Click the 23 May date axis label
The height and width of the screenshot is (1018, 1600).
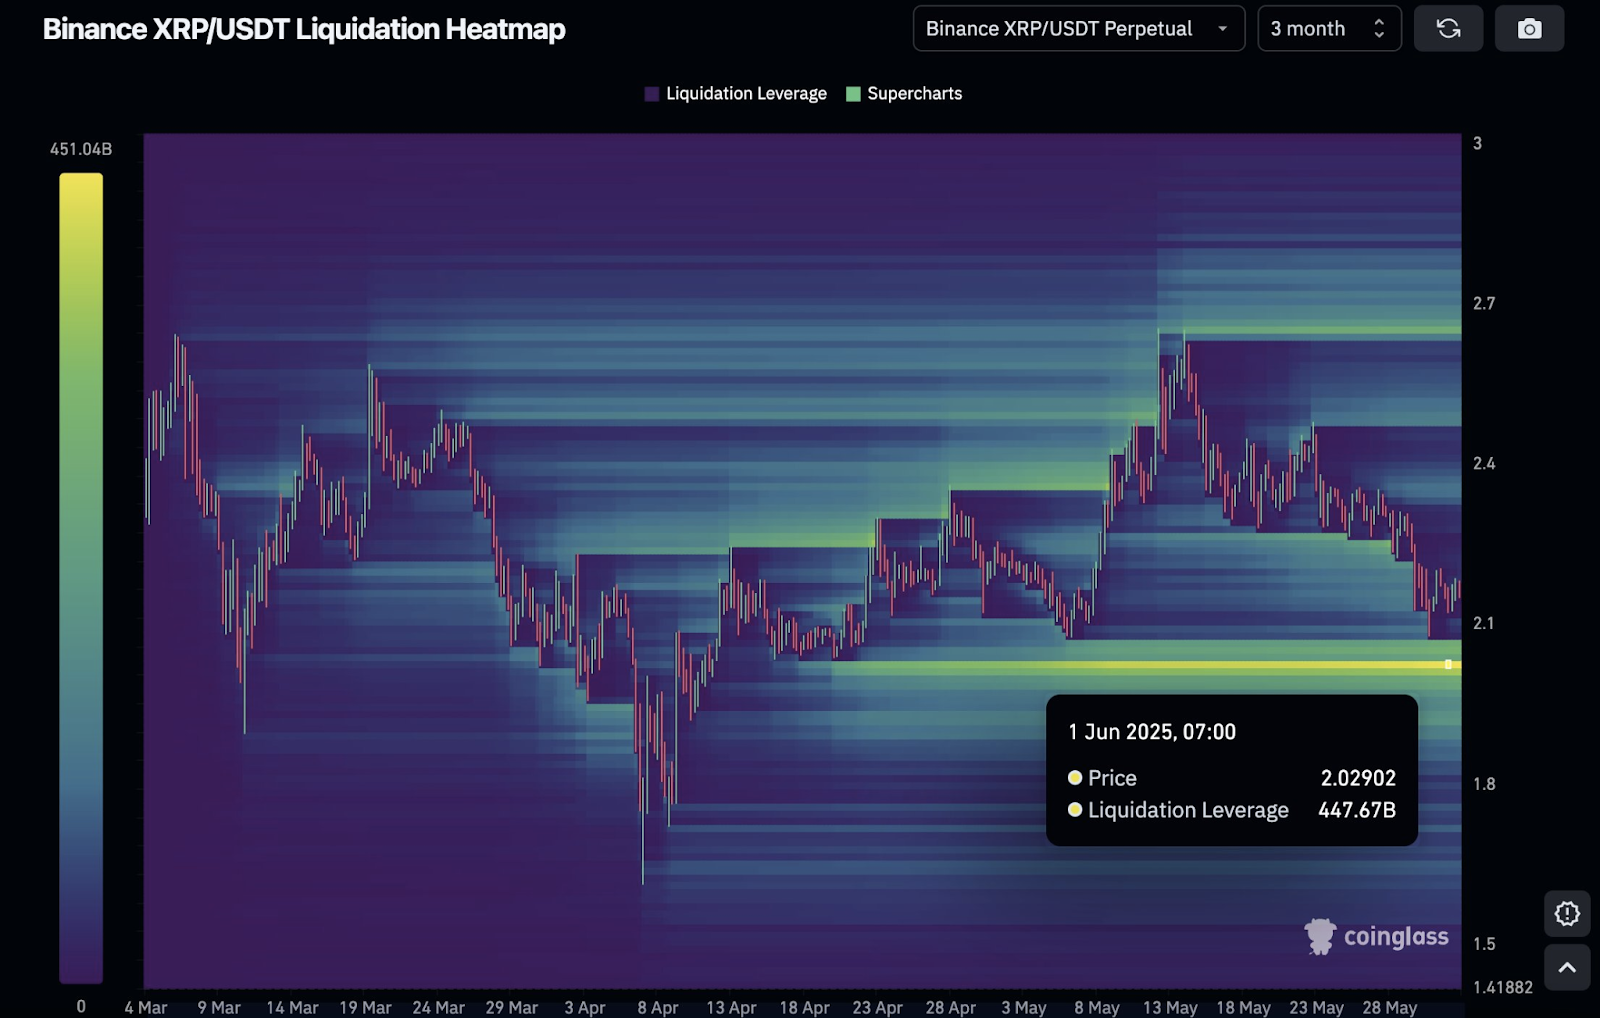1316,1007
